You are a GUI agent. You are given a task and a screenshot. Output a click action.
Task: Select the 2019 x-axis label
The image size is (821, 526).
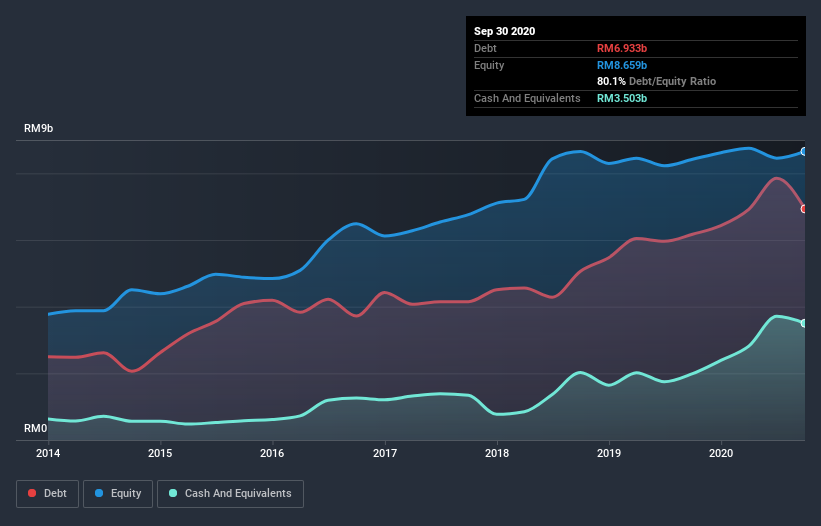click(x=609, y=453)
